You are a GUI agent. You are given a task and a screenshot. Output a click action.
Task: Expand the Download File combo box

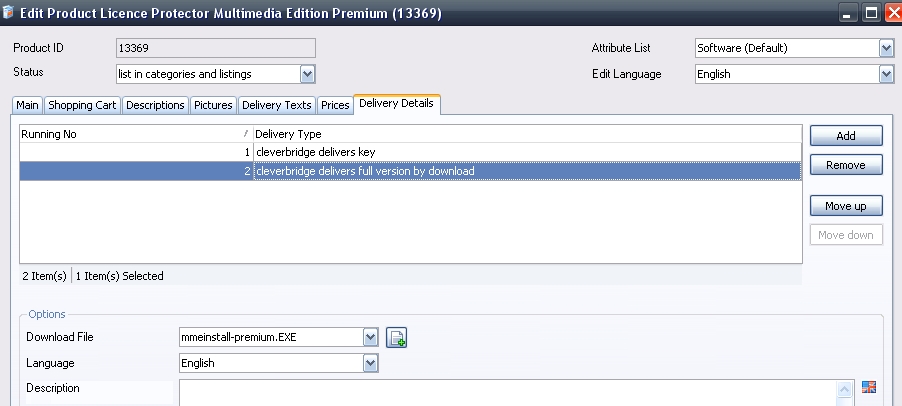point(370,337)
